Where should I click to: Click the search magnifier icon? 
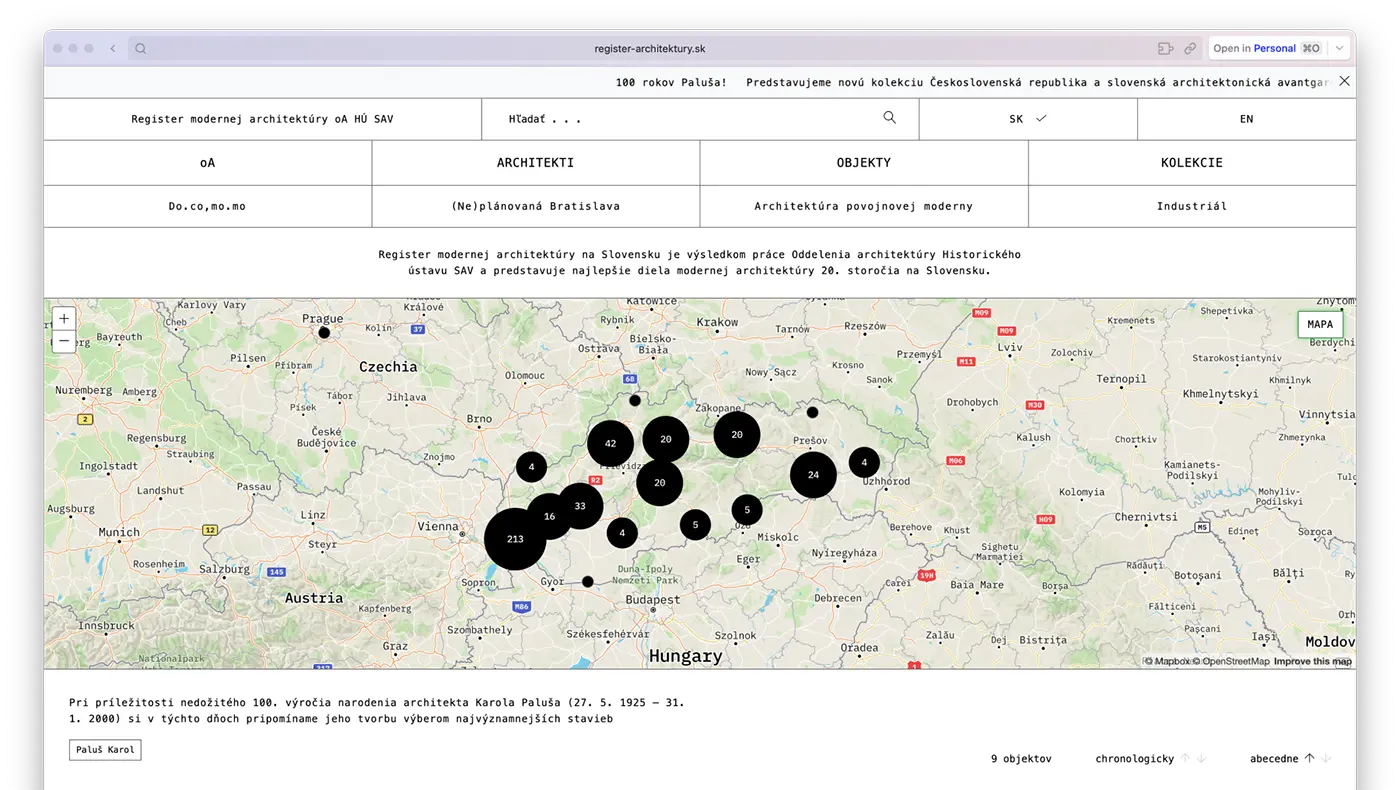click(x=889, y=118)
